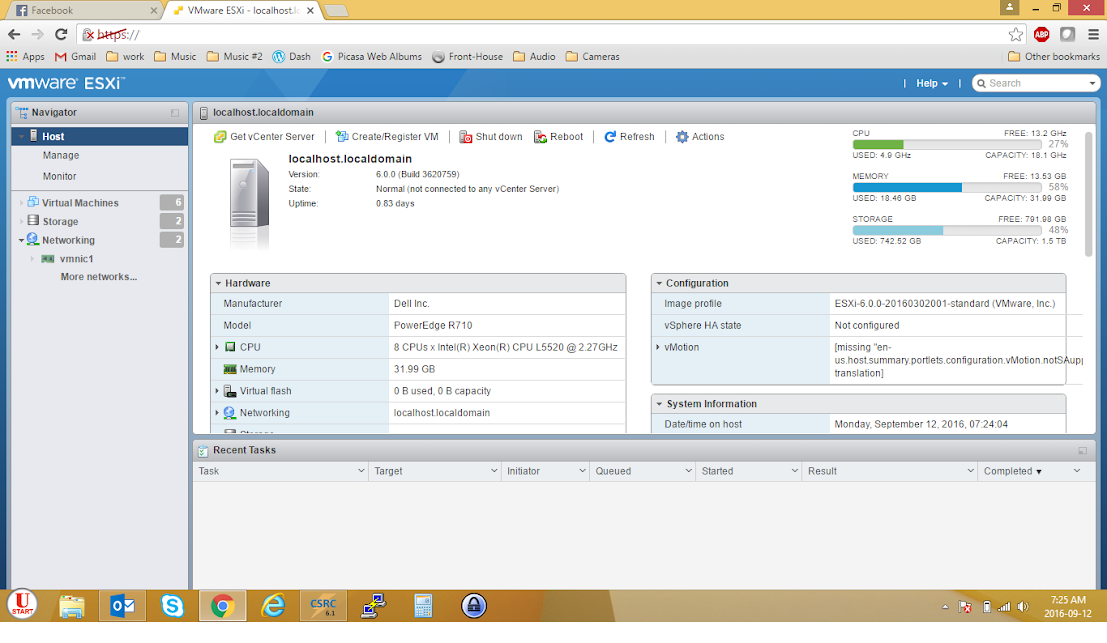Click the Storage navigator icon
Image resolution: width=1107 pixels, height=643 pixels.
pos(33,221)
